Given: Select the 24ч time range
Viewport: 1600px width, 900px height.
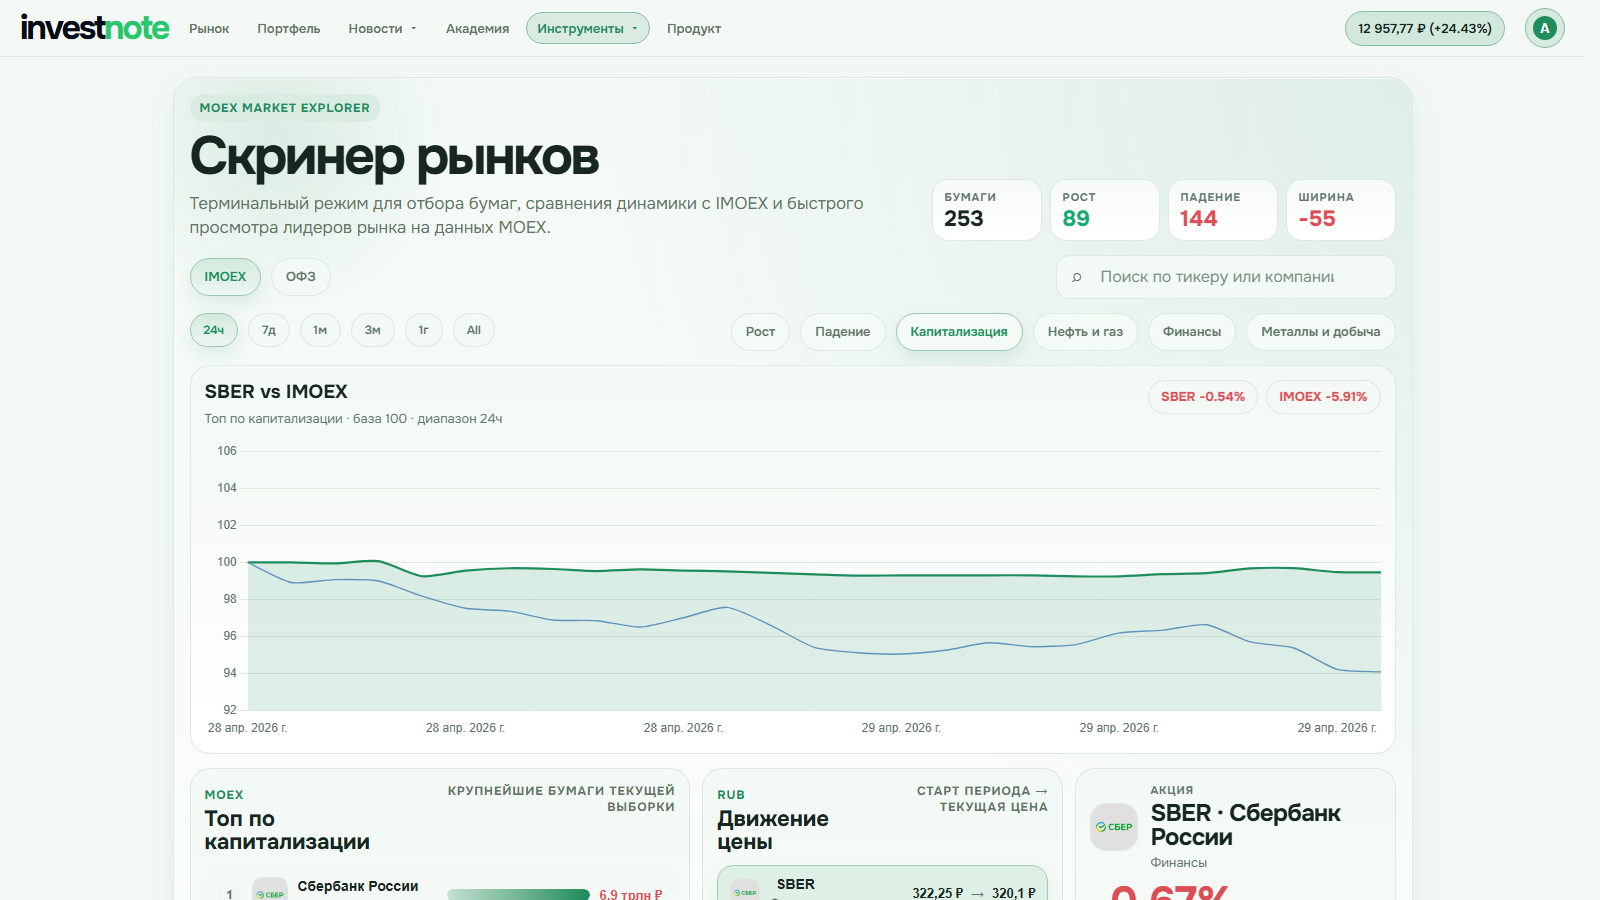Looking at the screenshot, I should [214, 330].
